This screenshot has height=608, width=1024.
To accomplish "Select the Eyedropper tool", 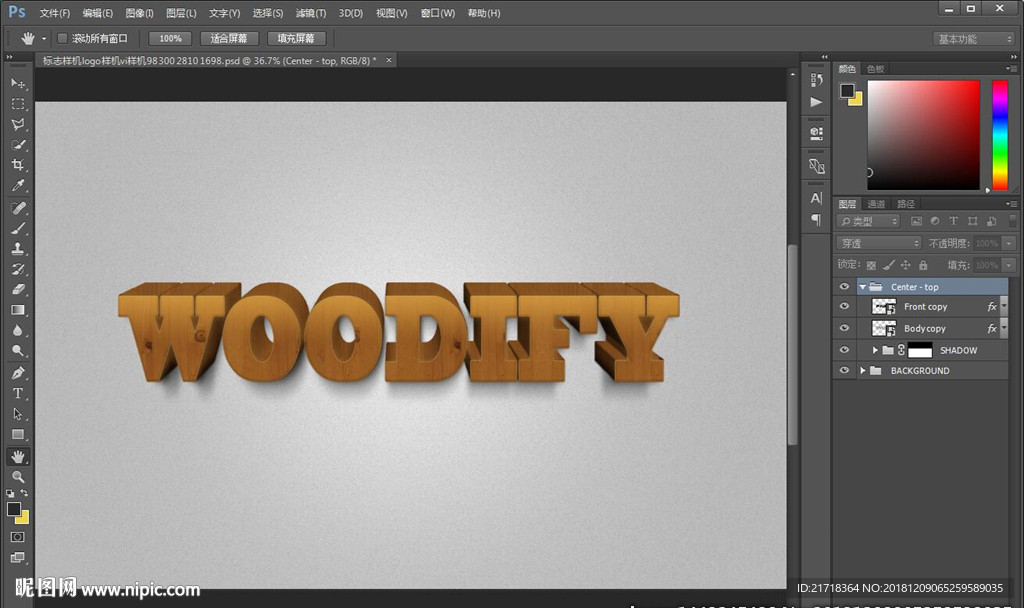I will [x=18, y=185].
